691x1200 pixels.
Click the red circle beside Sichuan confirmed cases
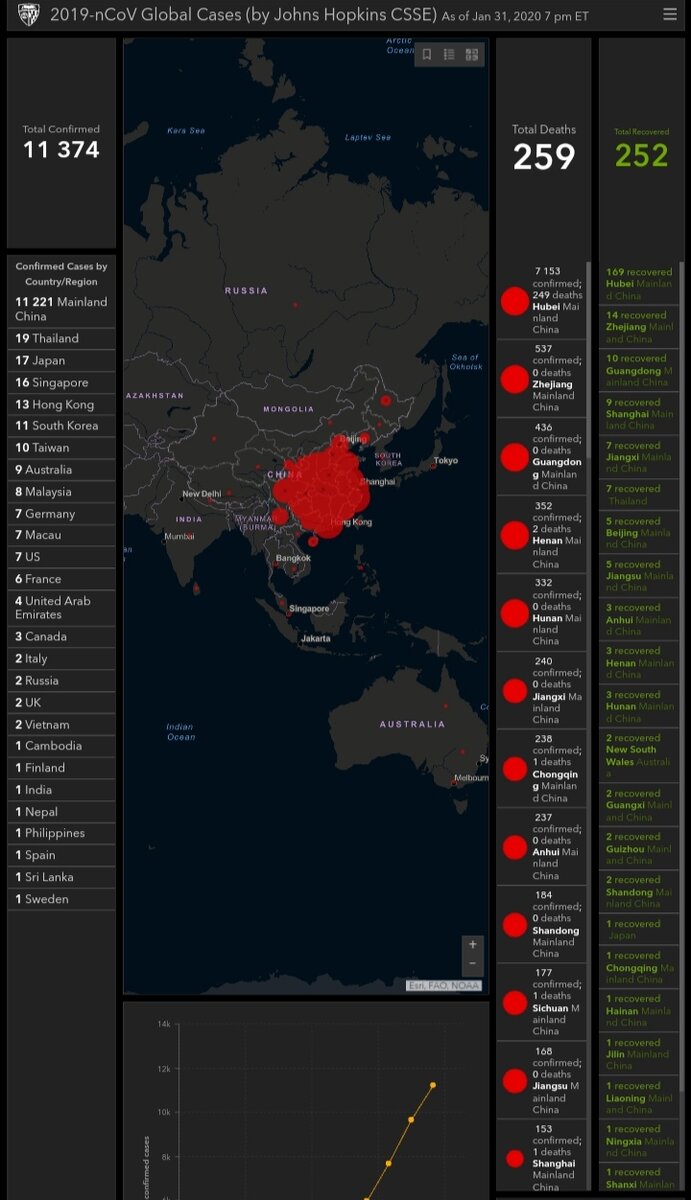click(514, 1003)
